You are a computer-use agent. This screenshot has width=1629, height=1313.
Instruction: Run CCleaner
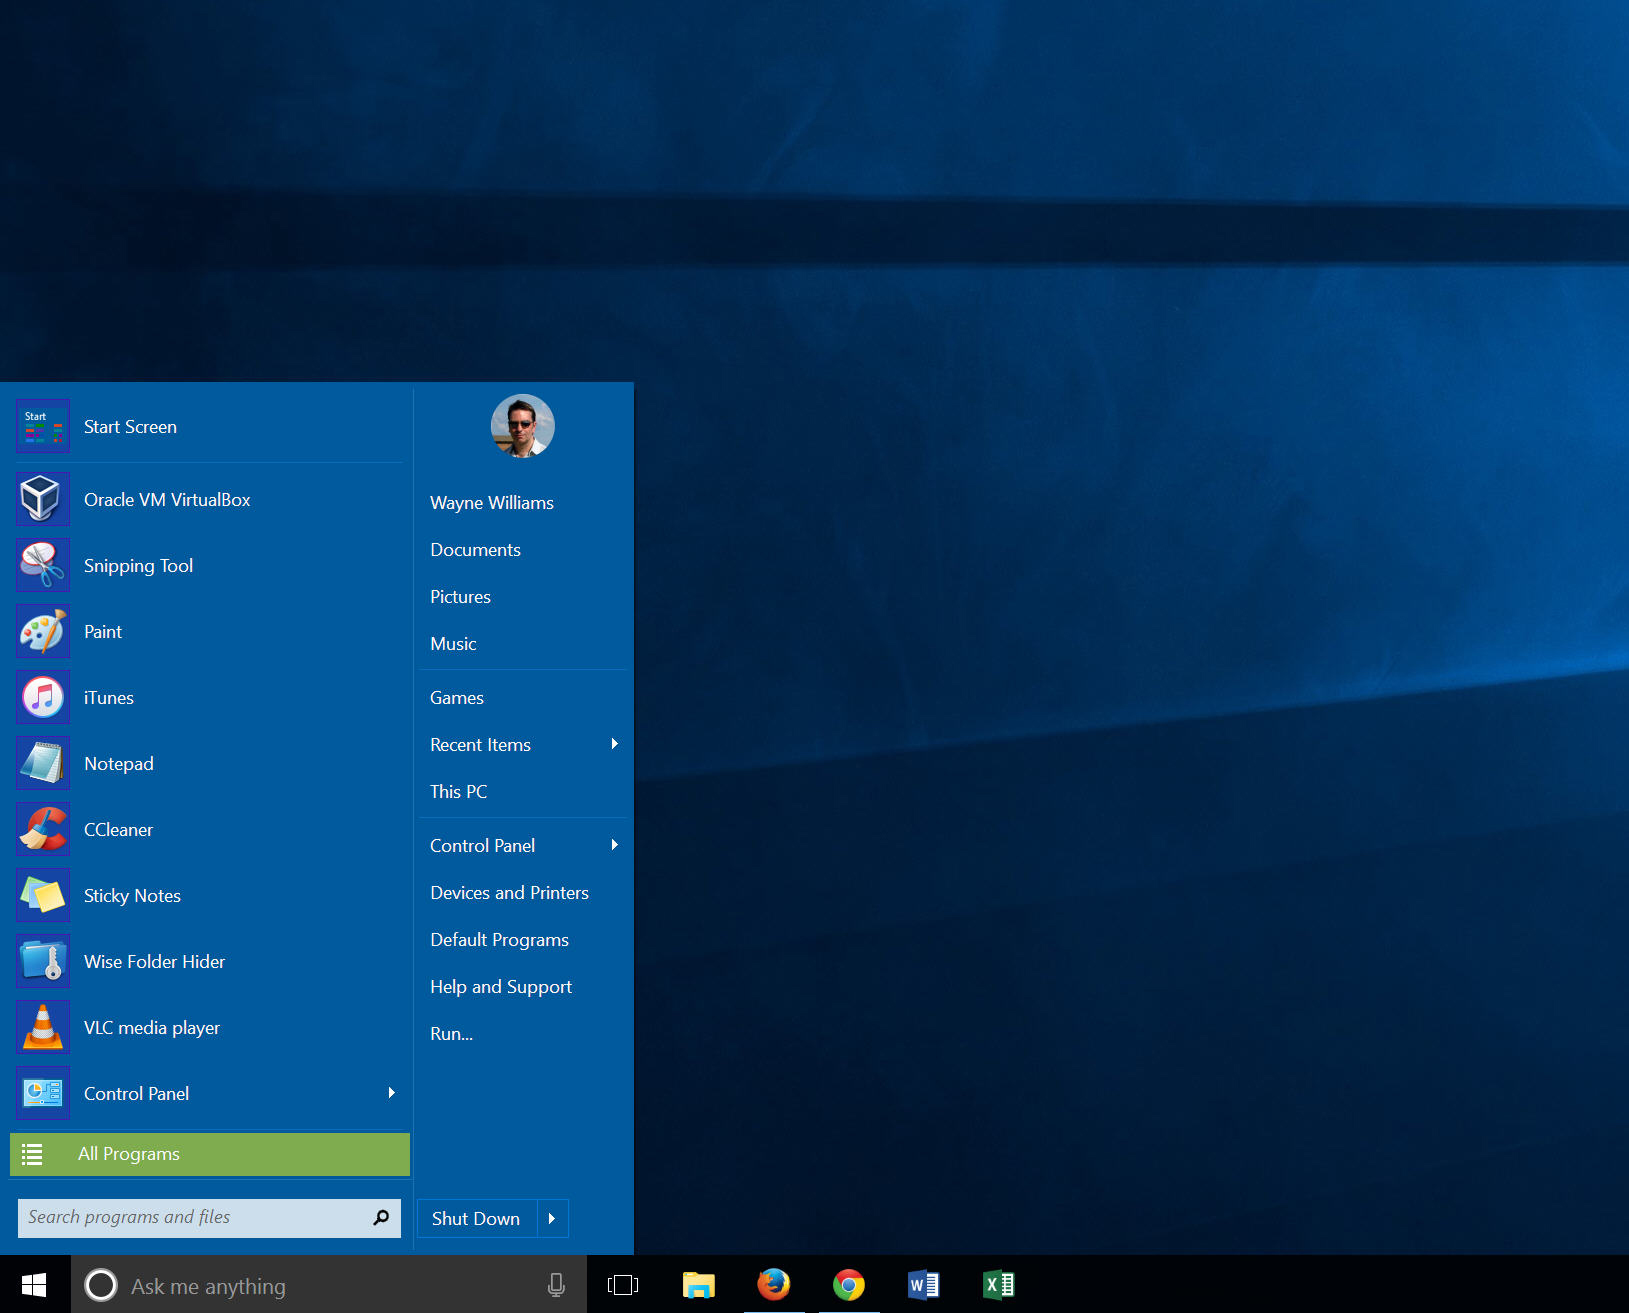(x=117, y=829)
